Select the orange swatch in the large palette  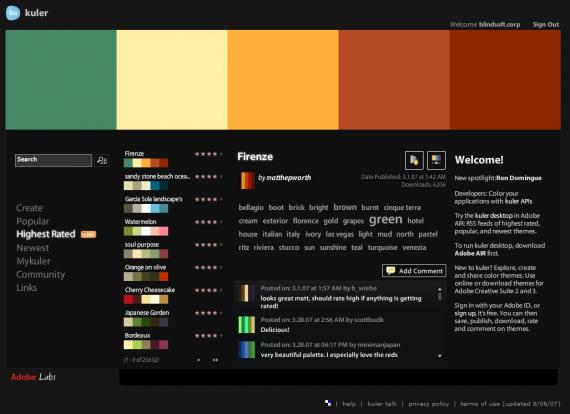(283, 80)
